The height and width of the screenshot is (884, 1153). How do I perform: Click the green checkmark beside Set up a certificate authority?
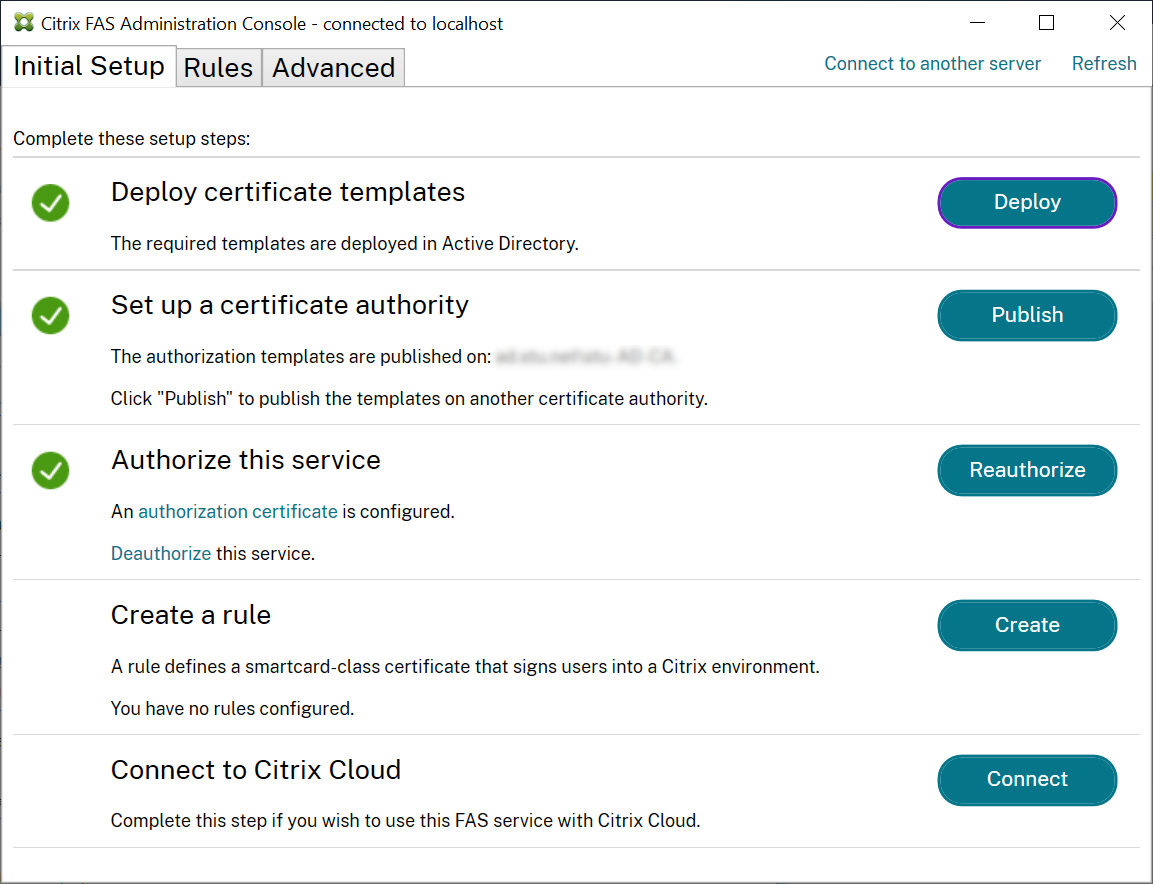click(50, 316)
